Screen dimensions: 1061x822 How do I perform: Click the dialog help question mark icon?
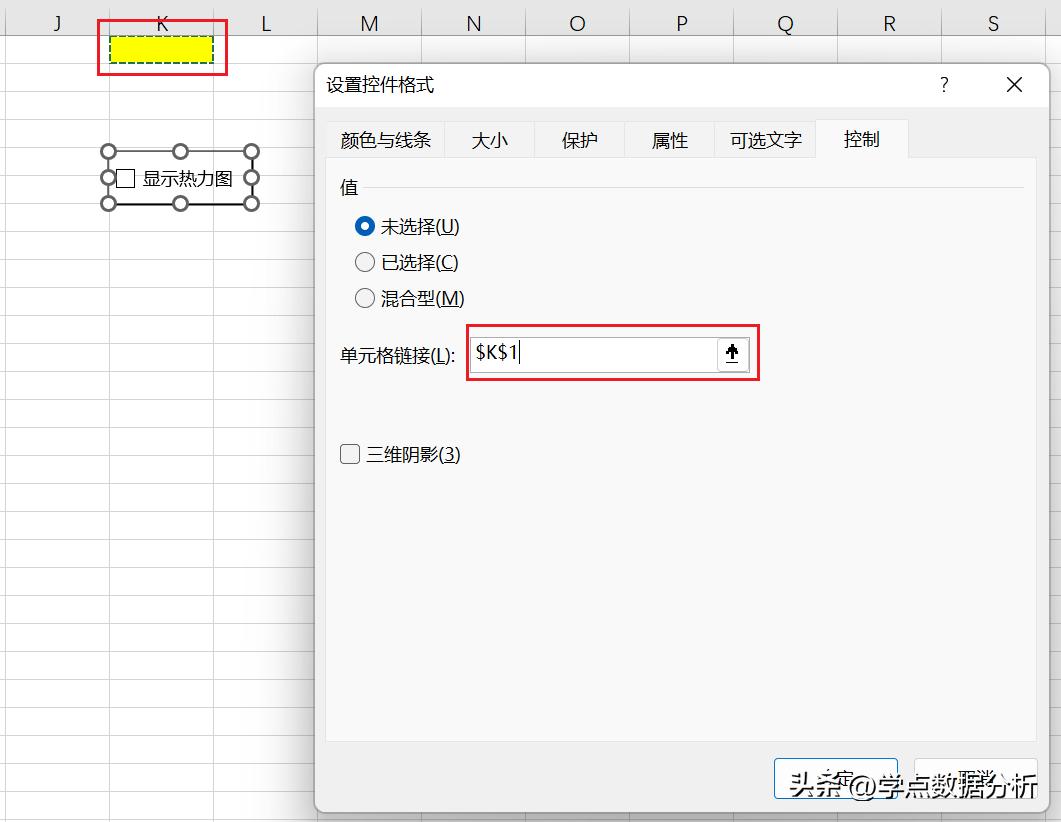click(x=943, y=85)
